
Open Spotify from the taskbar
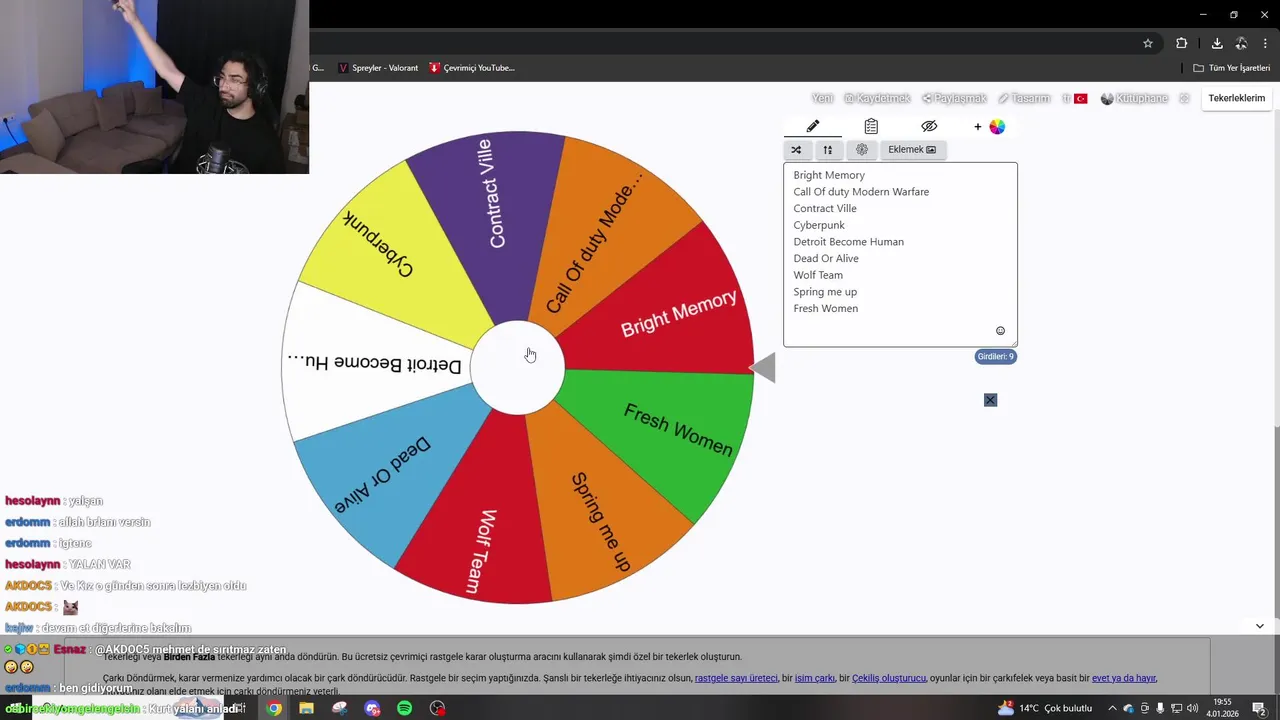(405, 708)
